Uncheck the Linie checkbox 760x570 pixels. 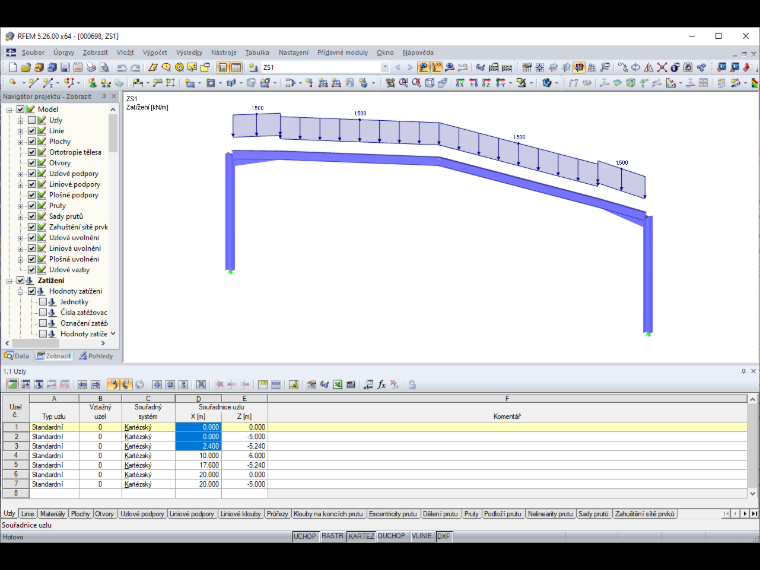pyautogui.click(x=32, y=131)
